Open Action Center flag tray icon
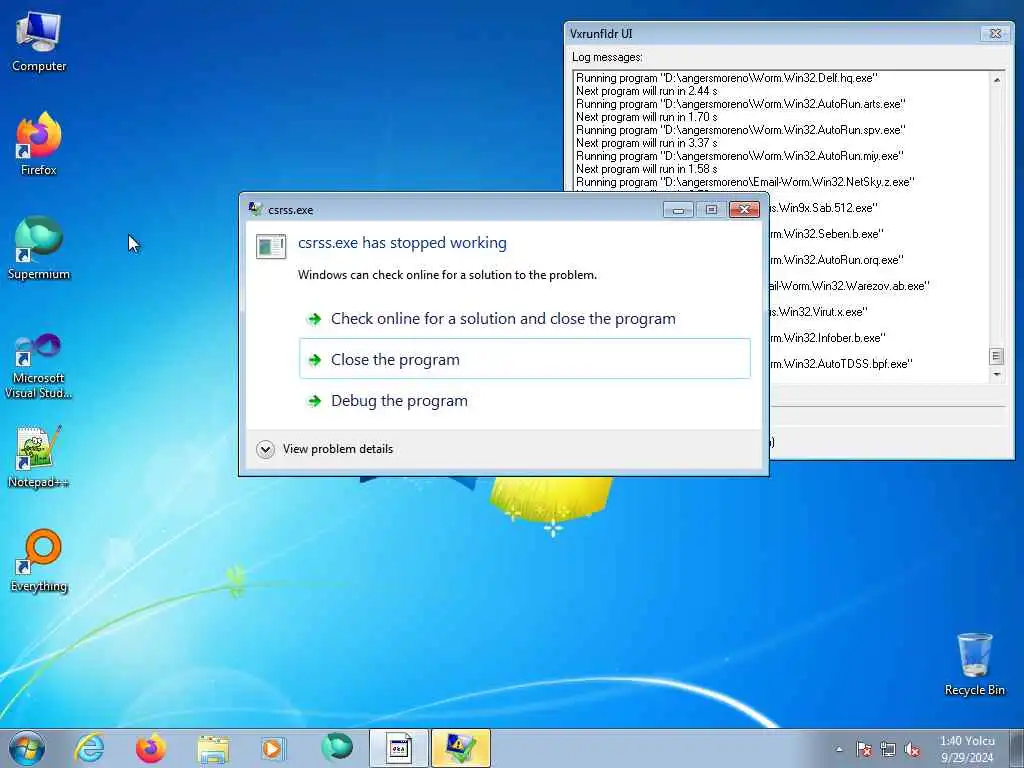This screenshot has width=1024, height=768. pos(864,749)
